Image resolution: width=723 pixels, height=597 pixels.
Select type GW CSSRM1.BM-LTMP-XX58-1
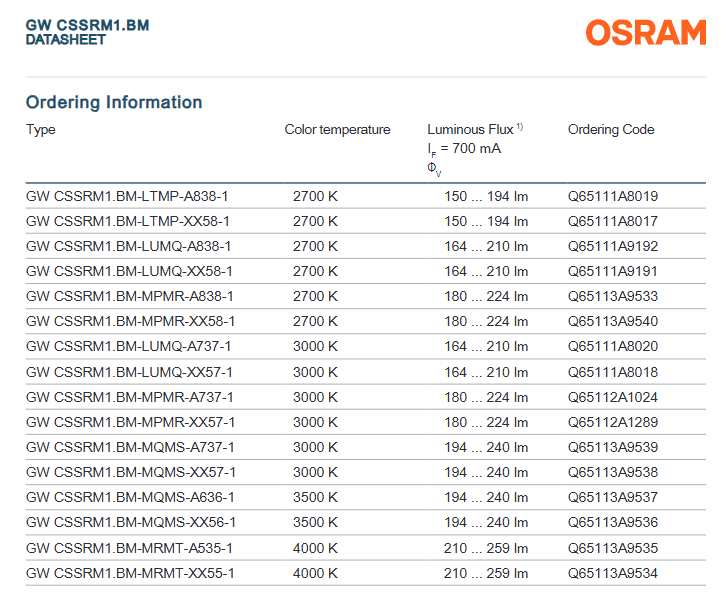128,221
